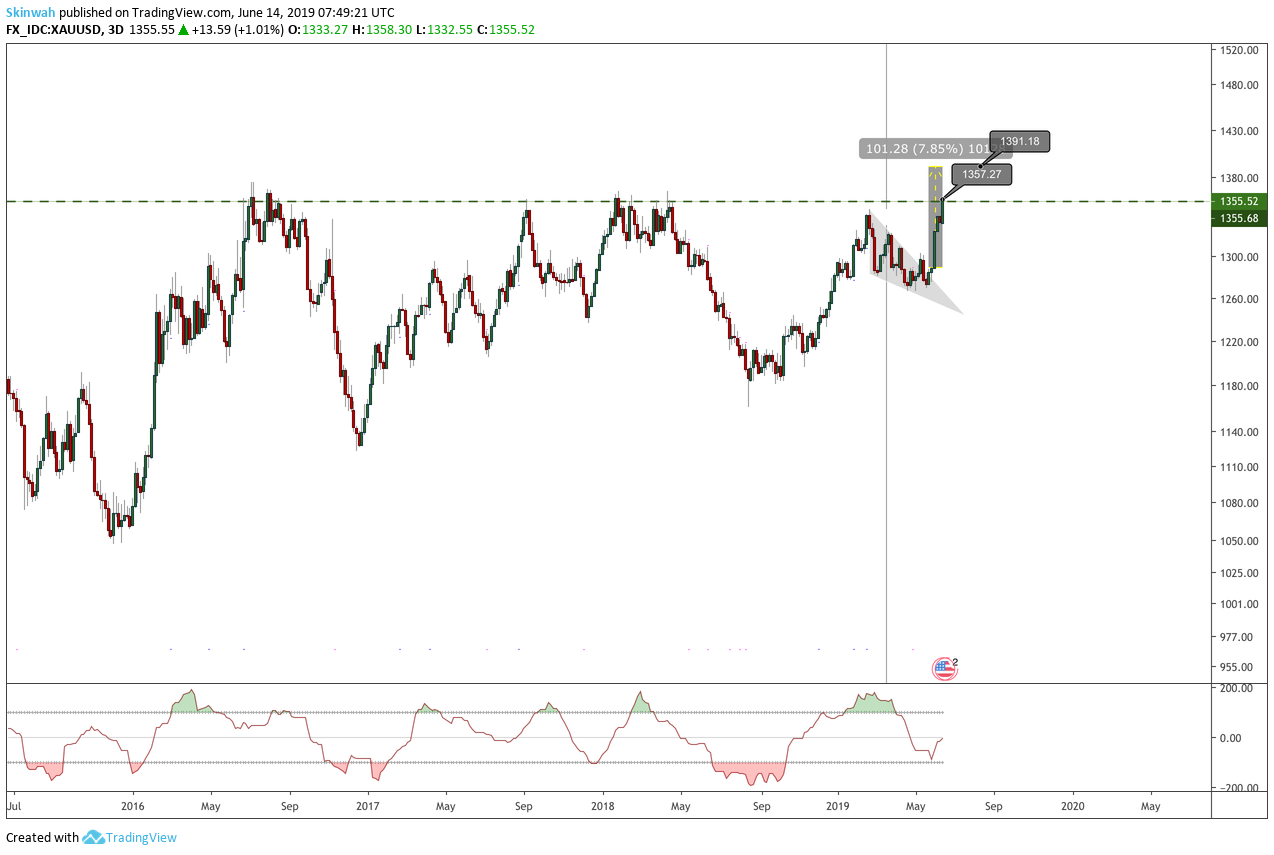Viewport: 1274px width, 855px height.
Task: Click the Jul label on time axis
Action: [14, 805]
